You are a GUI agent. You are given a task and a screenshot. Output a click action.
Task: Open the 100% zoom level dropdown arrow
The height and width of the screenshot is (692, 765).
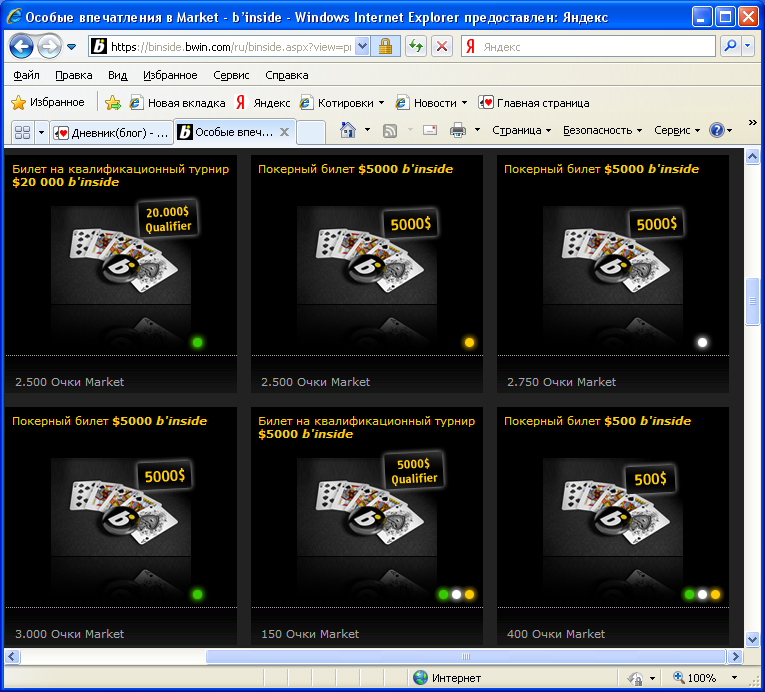[x=734, y=678]
